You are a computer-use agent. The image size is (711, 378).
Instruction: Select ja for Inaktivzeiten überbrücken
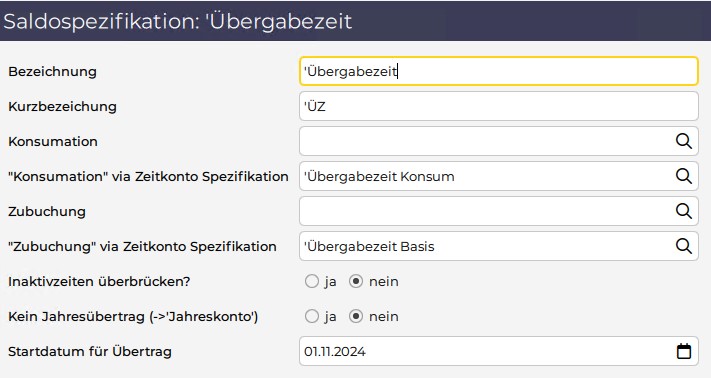click(312, 281)
